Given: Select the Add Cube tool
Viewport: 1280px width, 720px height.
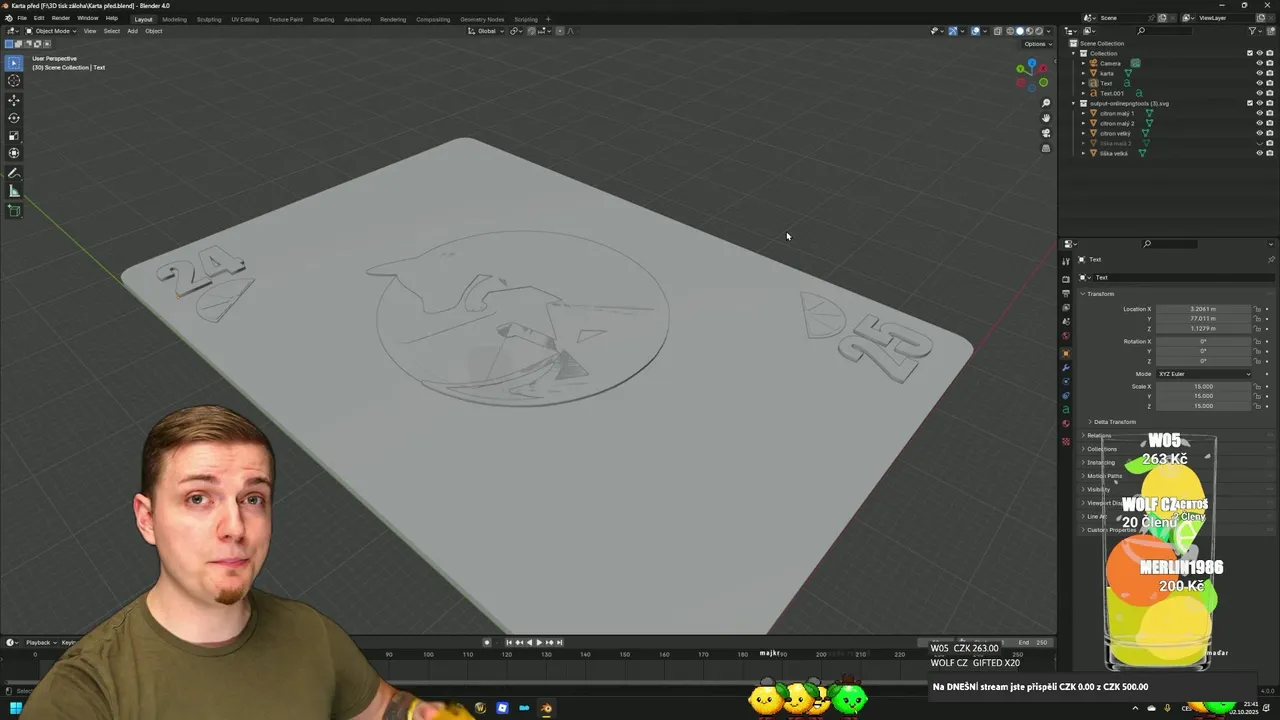Looking at the screenshot, I should [14, 211].
